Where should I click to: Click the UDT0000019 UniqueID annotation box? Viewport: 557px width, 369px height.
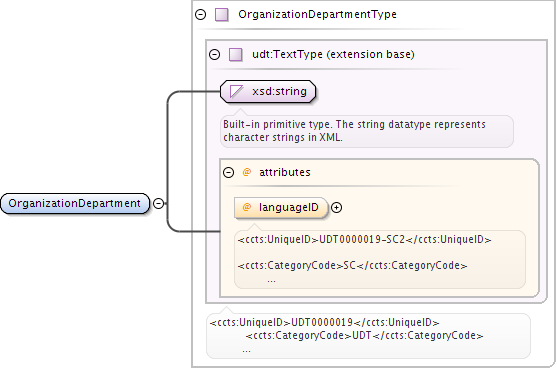pos(368,336)
